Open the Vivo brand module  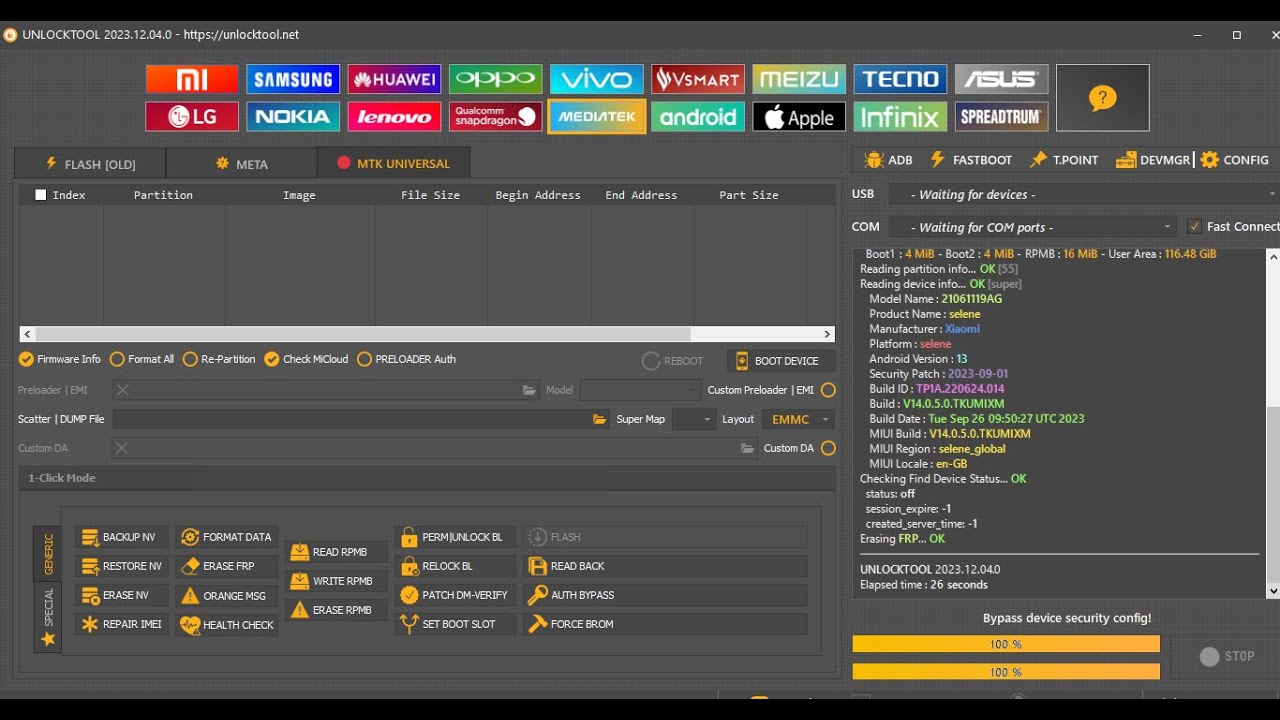pyautogui.click(x=597, y=79)
